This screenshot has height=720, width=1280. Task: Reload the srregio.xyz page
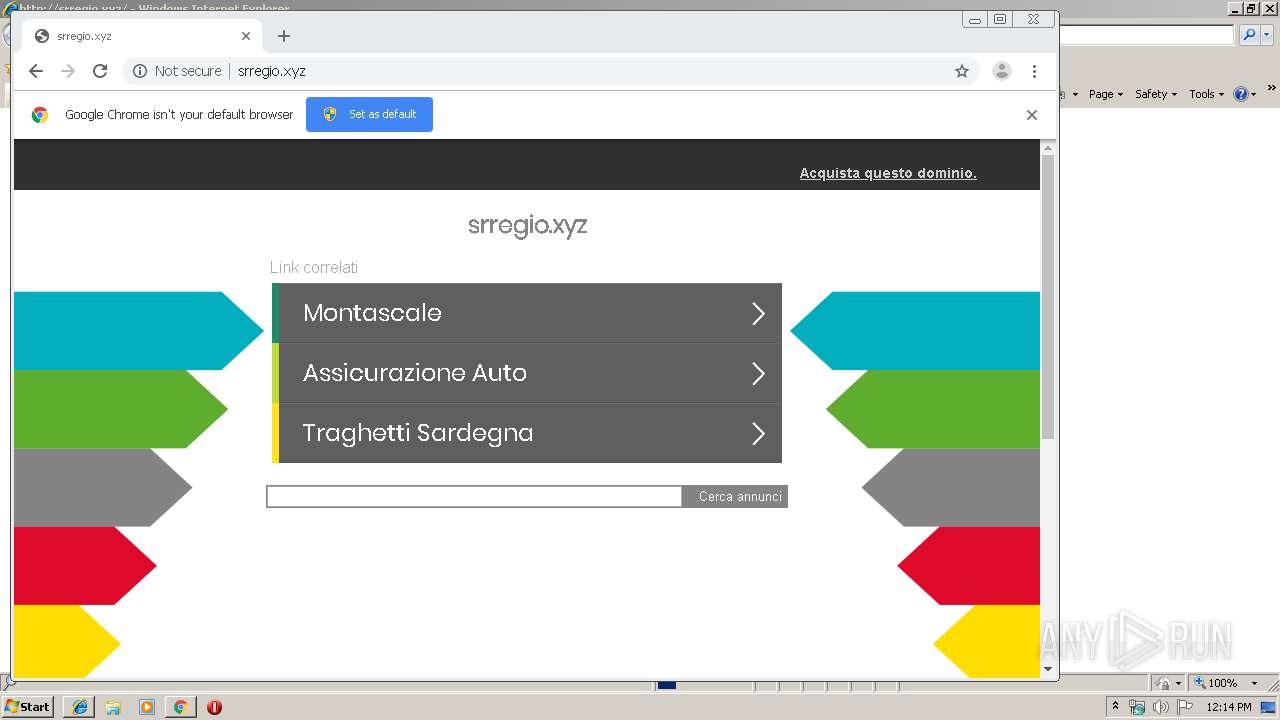point(100,71)
